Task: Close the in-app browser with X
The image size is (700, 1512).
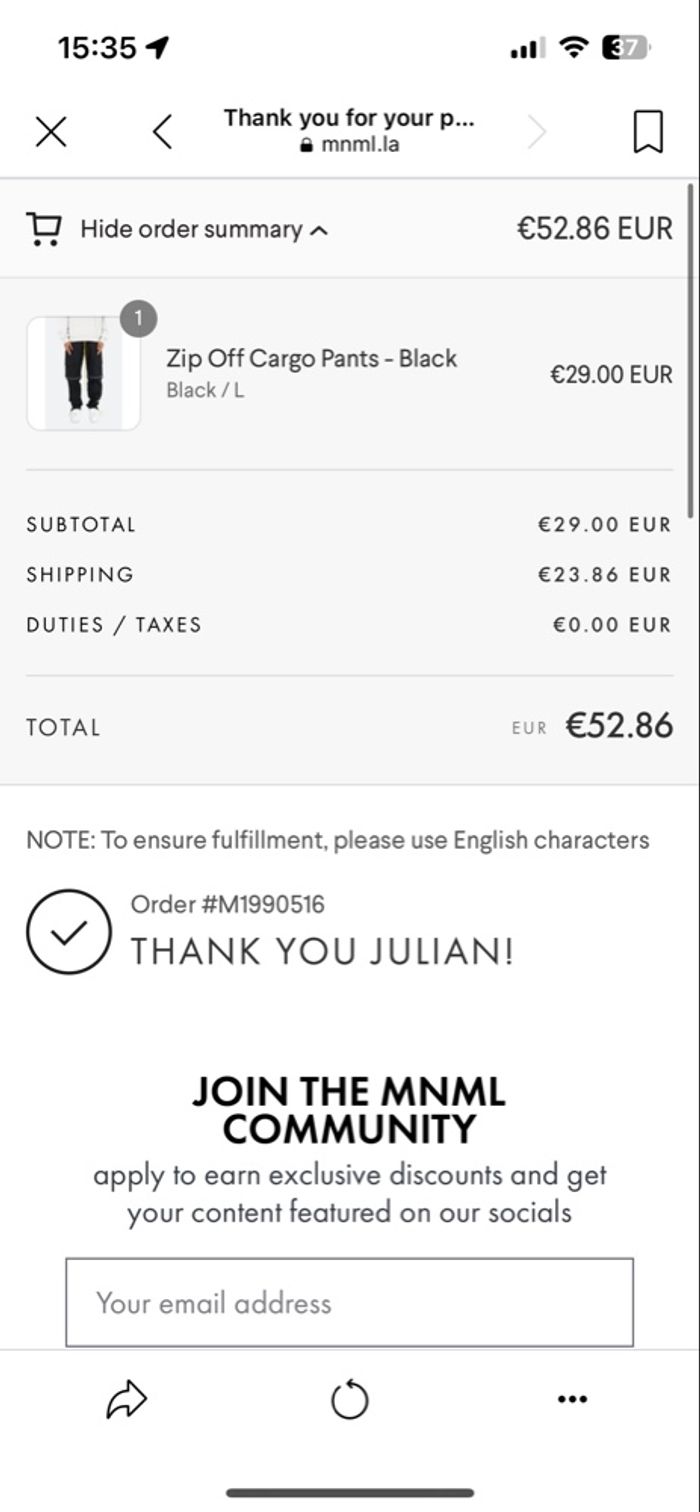Action: [51, 131]
